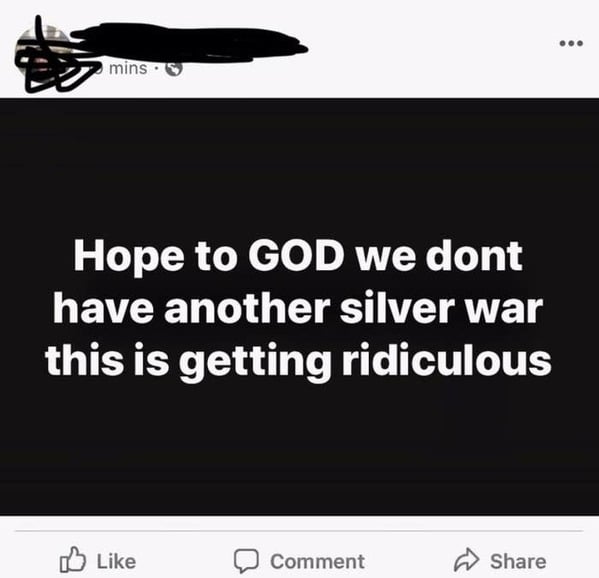Click the line 'Hope to GOD we dont'
This screenshot has width=599, height=578.
point(298,257)
